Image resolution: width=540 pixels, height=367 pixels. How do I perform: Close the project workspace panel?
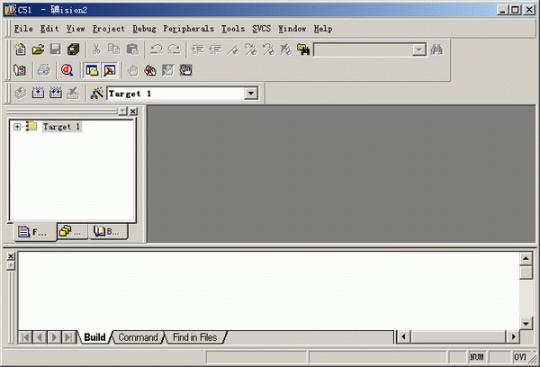133,111
